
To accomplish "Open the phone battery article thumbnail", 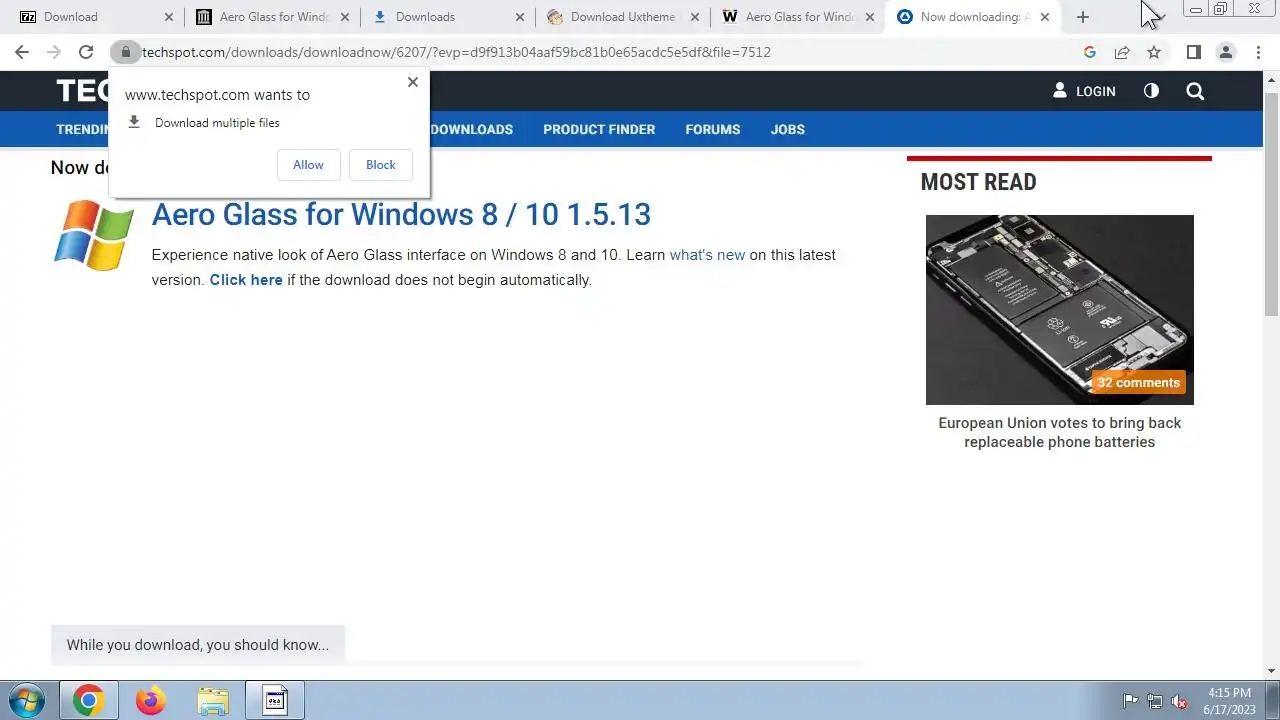I will [1059, 310].
